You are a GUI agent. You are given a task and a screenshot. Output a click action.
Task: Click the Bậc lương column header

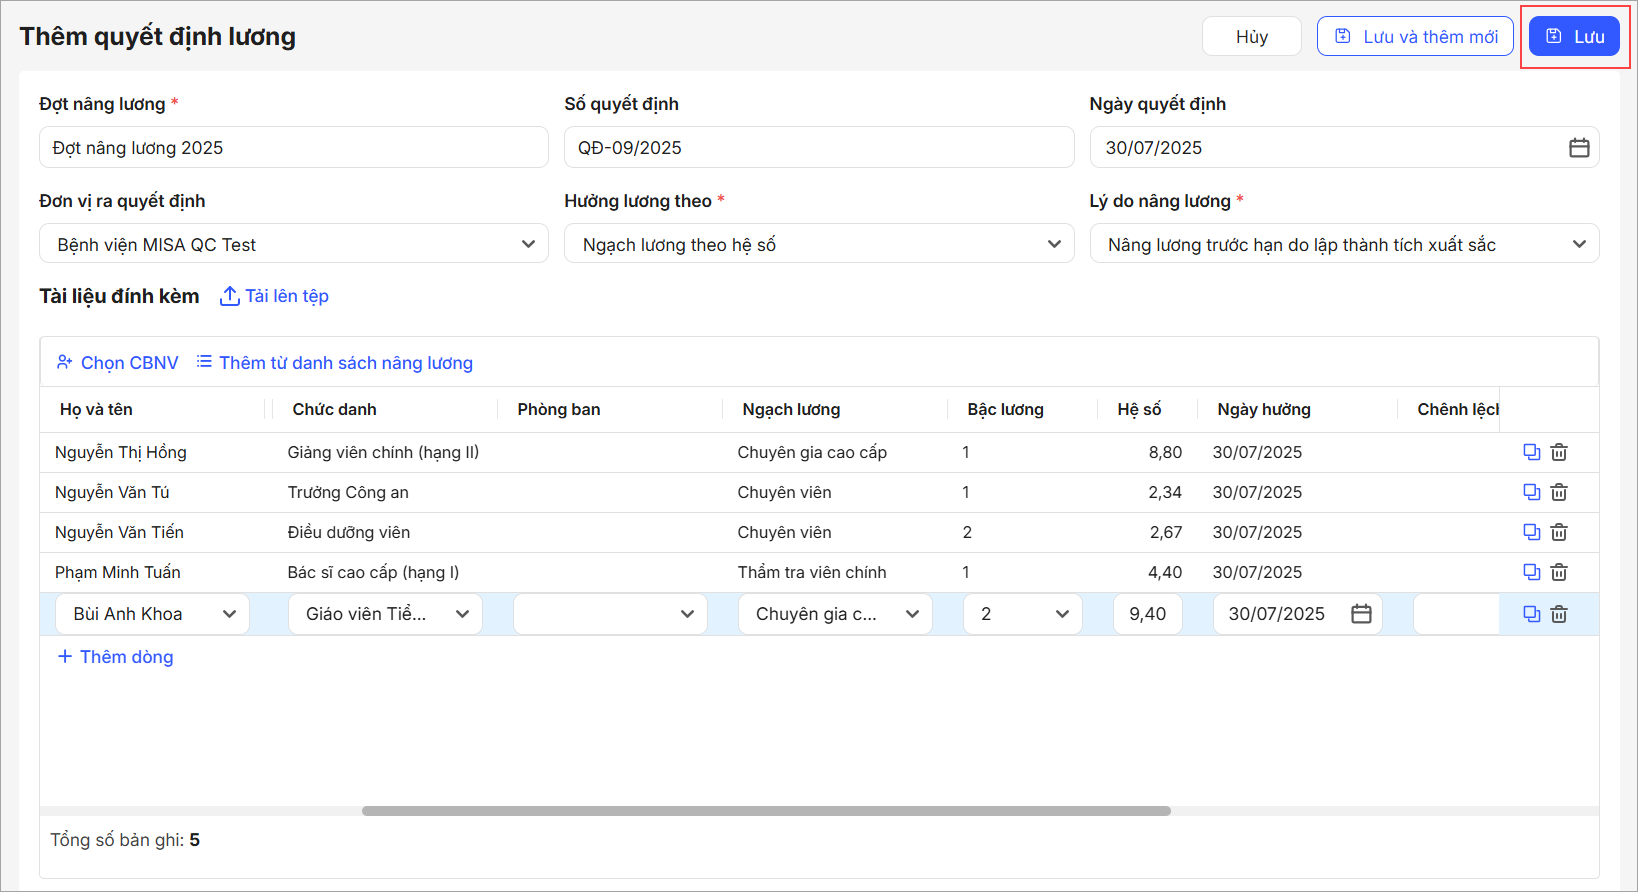[1005, 409]
